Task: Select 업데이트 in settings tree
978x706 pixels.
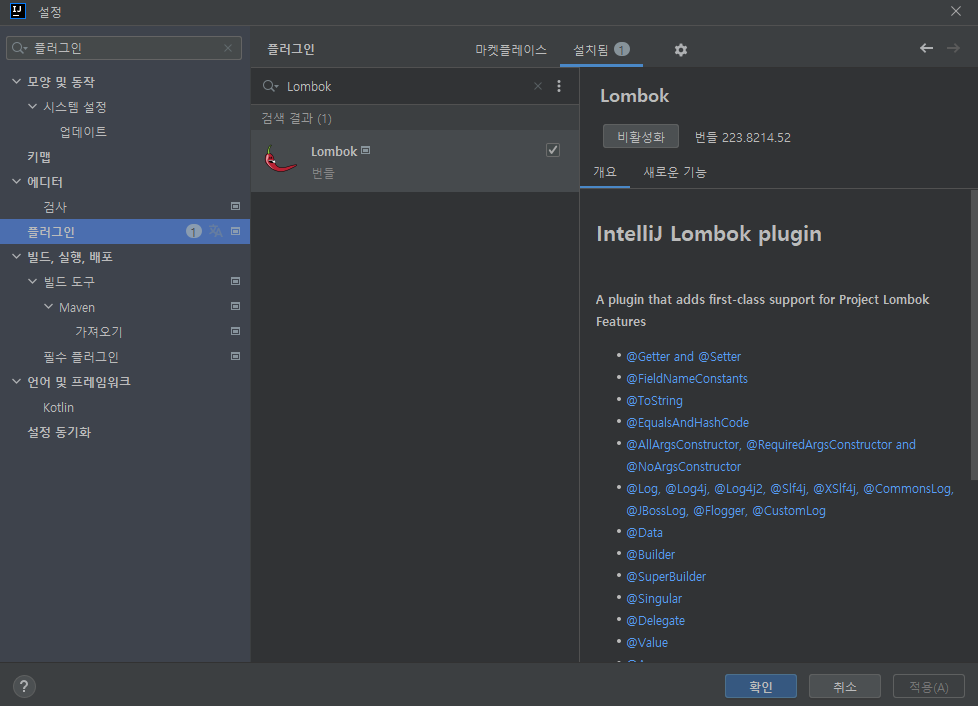Action: tap(83, 132)
